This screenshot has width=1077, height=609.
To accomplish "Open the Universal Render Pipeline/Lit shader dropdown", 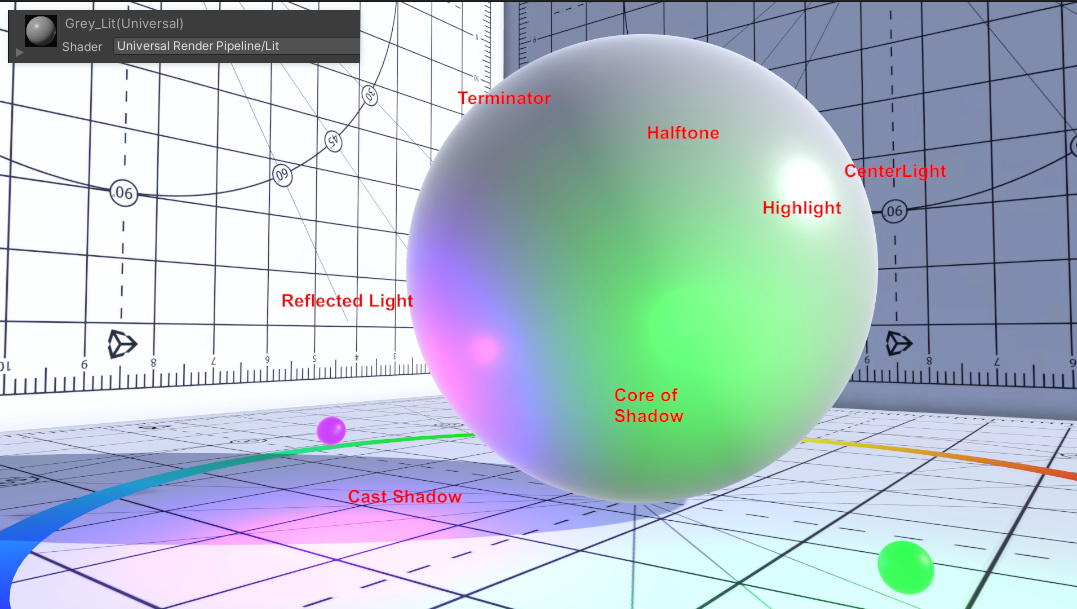I will pos(236,46).
